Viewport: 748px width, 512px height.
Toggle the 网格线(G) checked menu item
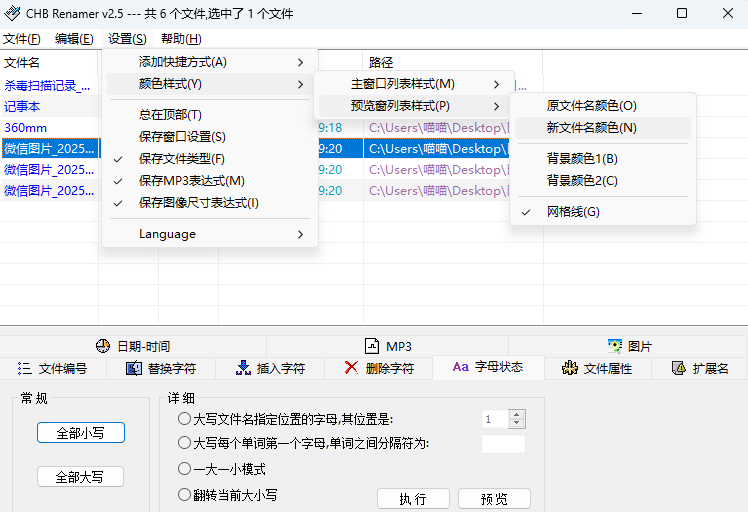[572, 212]
